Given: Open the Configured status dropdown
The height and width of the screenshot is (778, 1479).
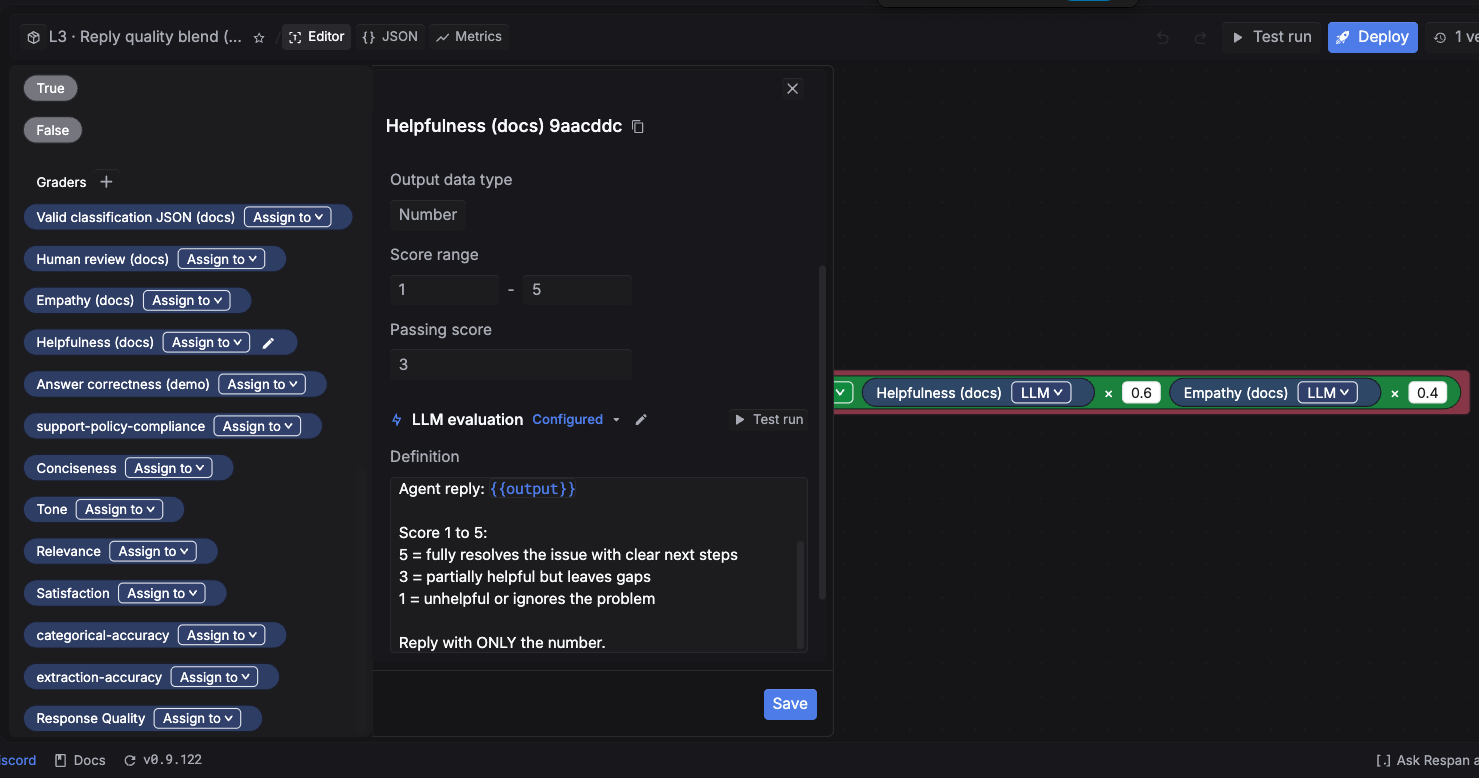Looking at the screenshot, I should tap(576, 420).
